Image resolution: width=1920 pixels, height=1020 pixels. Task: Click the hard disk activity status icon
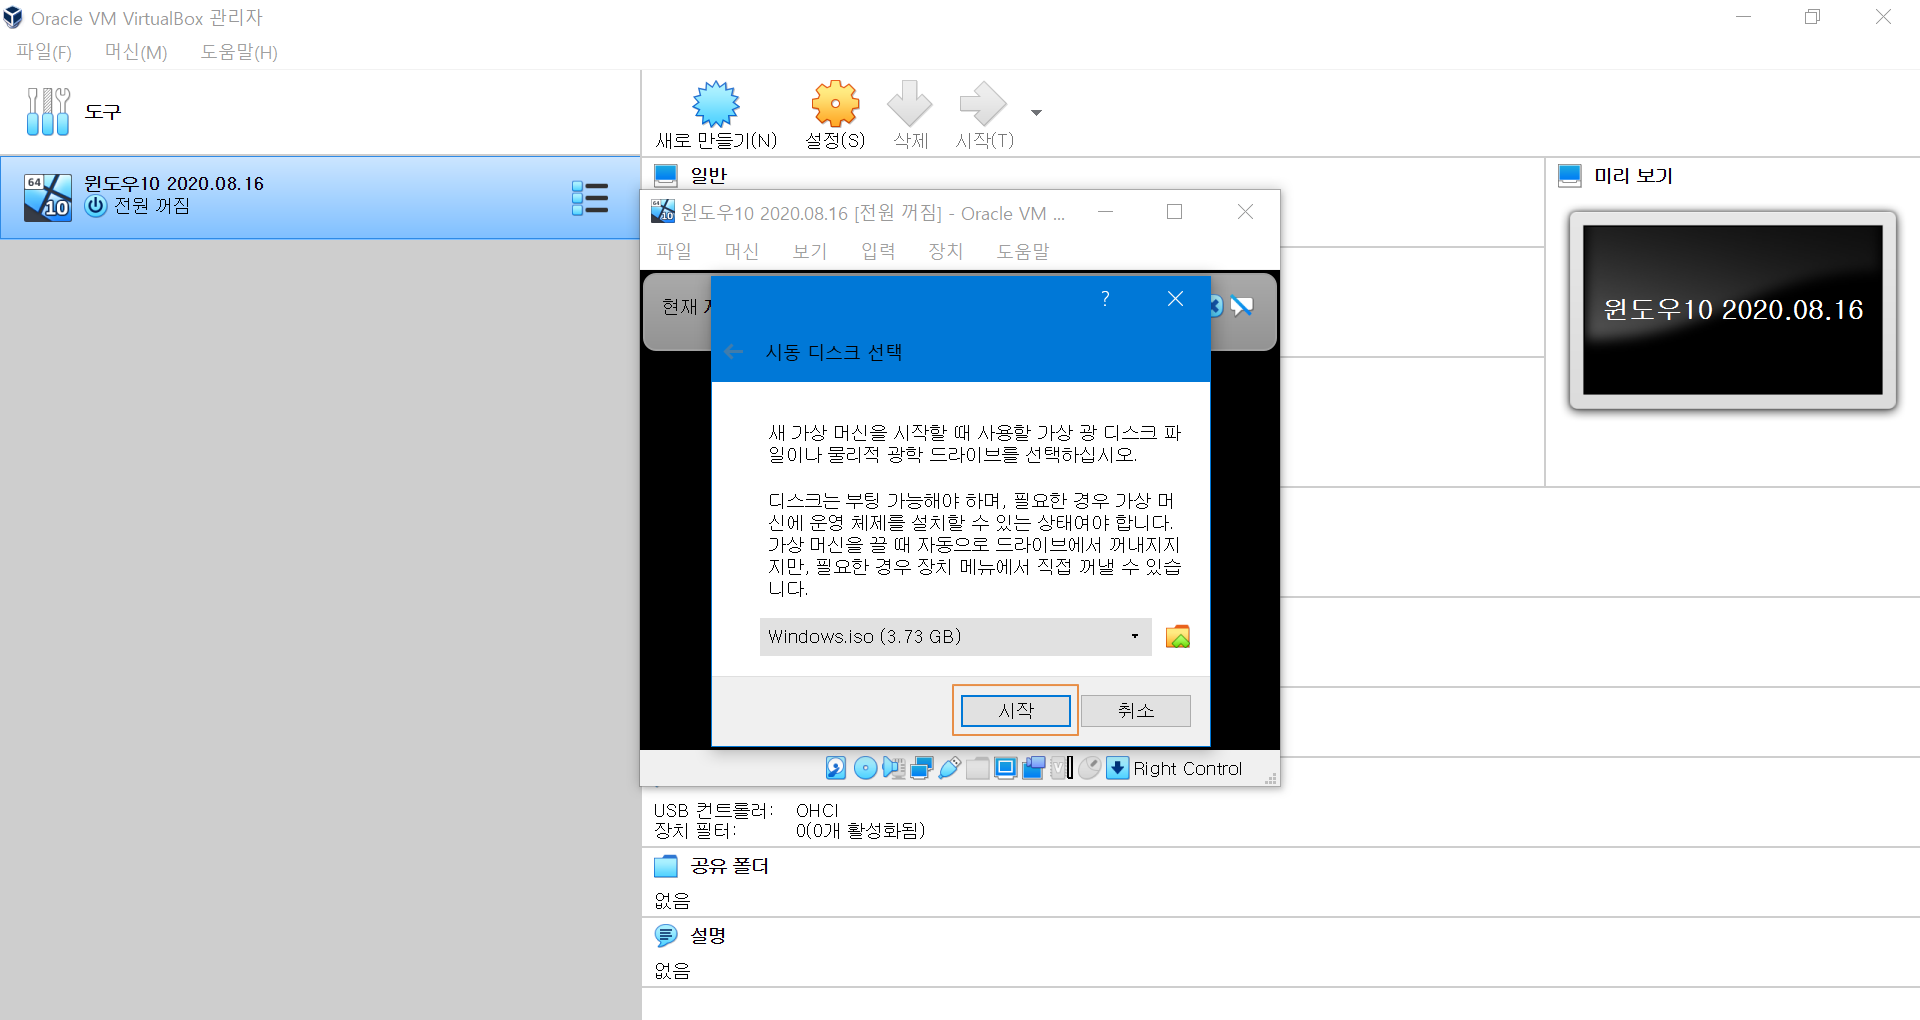coord(836,768)
